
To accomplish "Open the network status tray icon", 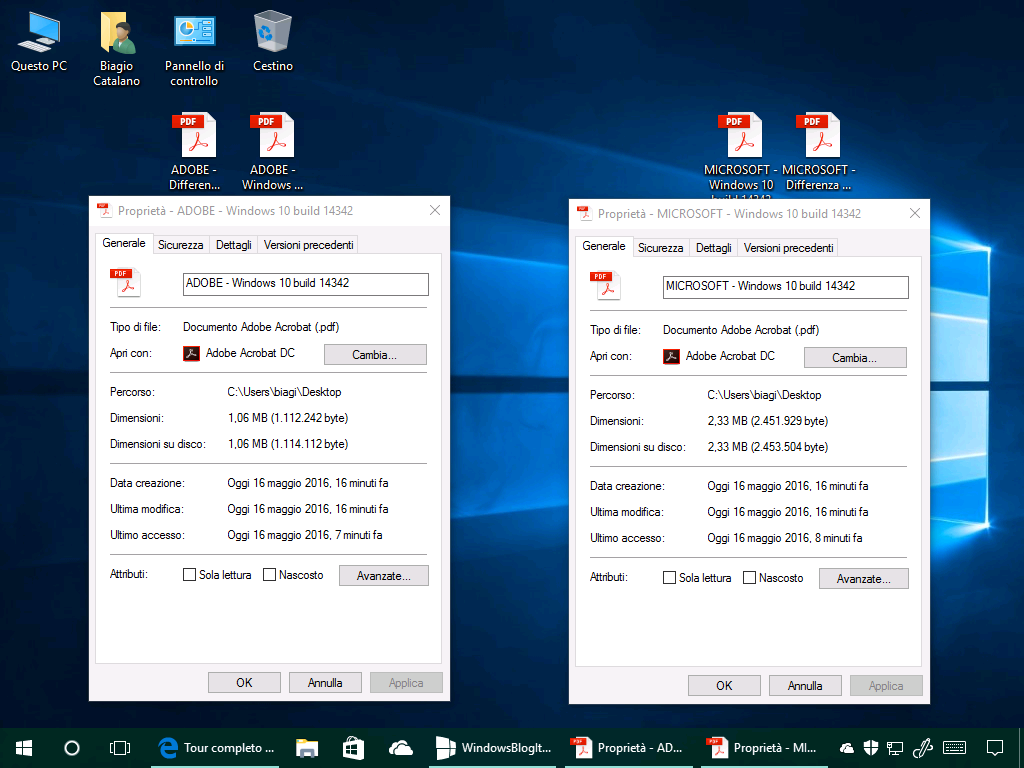I will coord(895,748).
